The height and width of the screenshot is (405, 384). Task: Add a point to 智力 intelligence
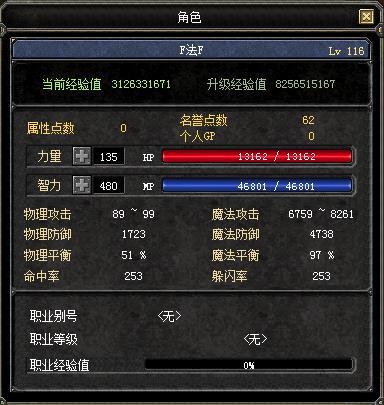coord(82,185)
